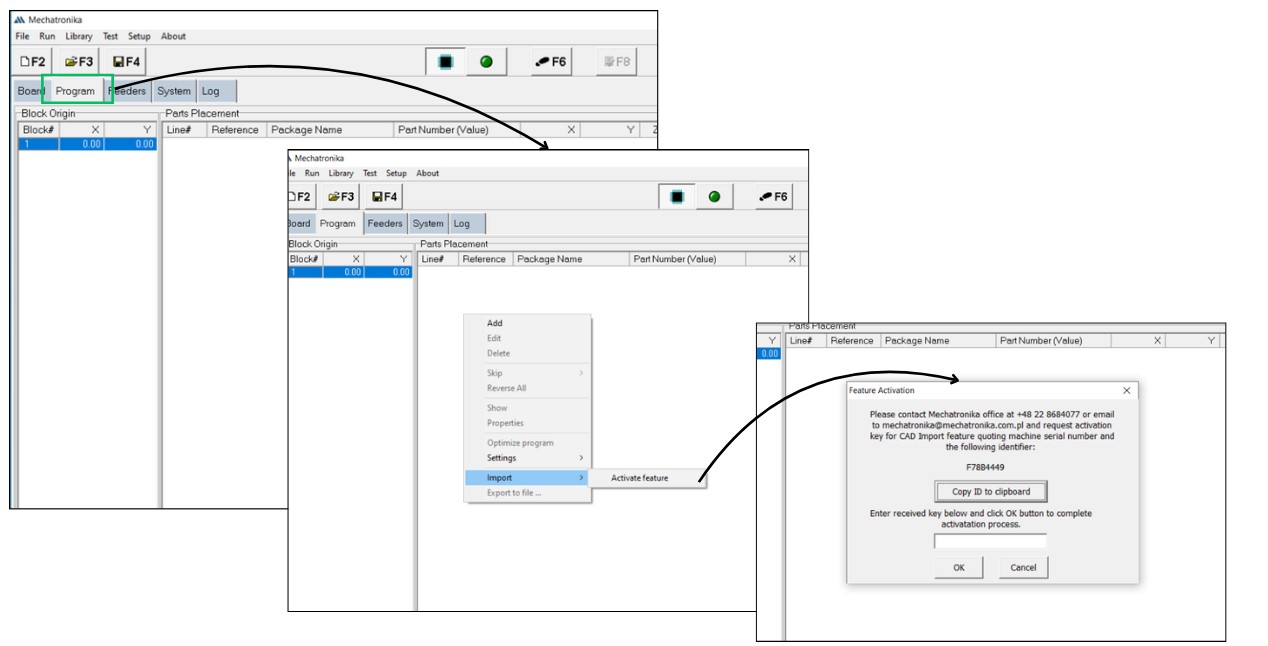This screenshot has width=1268, height=646.
Task: Open the About menu in the back window
Action: tap(173, 36)
